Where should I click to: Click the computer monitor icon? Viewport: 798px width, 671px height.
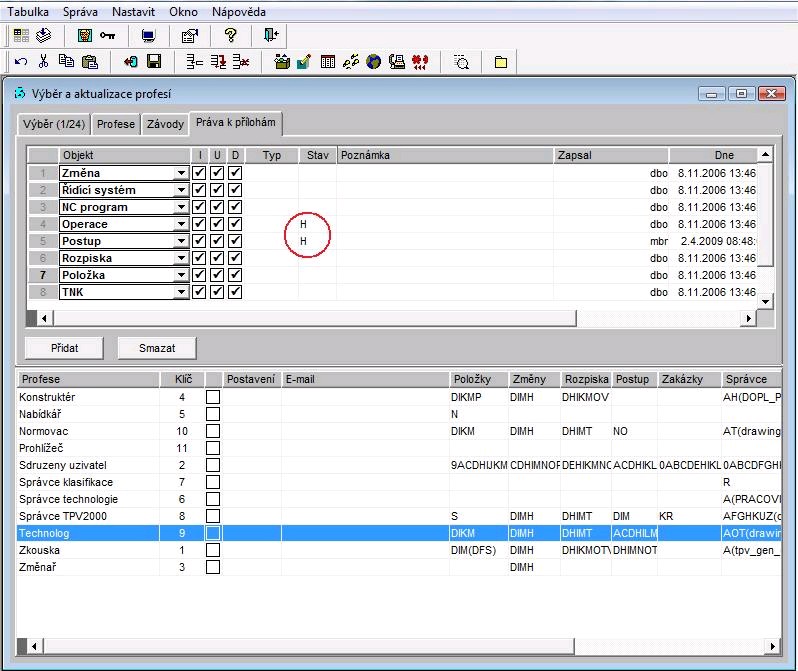click(x=148, y=36)
